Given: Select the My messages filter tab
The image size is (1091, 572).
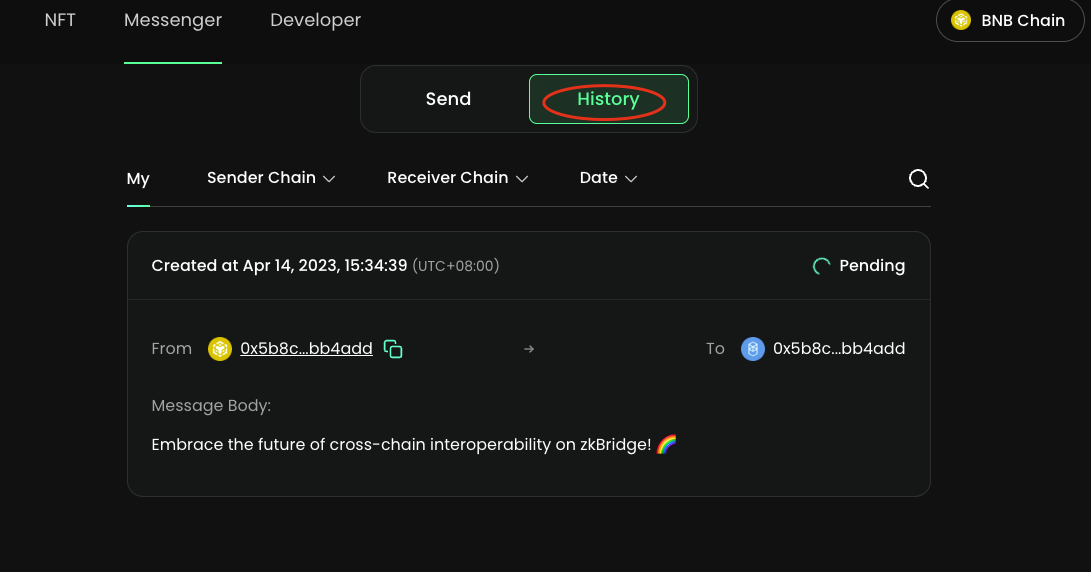Looking at the screenshot, I should click(138, 179).
